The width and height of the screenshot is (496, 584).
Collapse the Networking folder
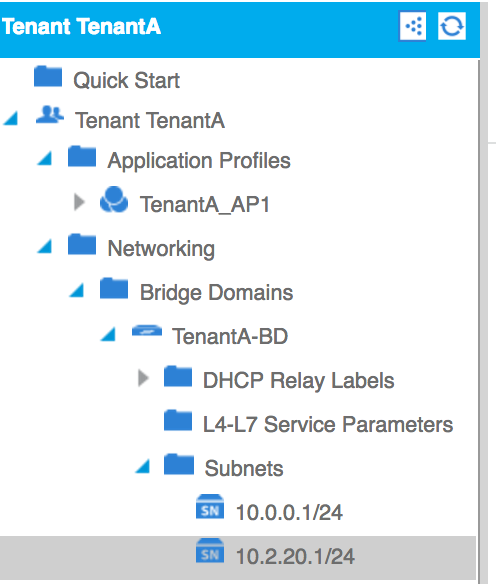pos(45,246)
